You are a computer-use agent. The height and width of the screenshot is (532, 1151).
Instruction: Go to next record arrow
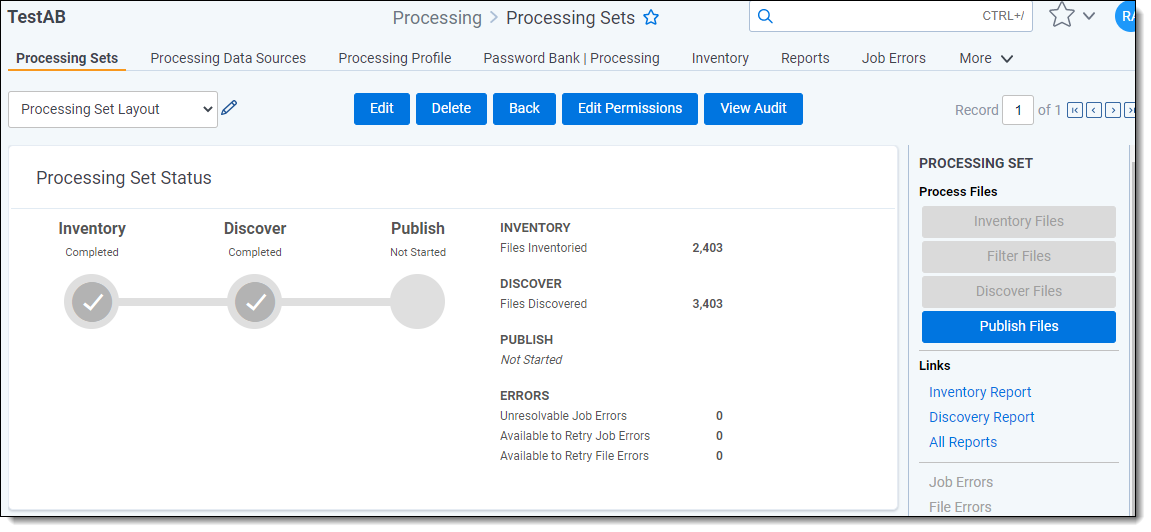pos(1112,110)
